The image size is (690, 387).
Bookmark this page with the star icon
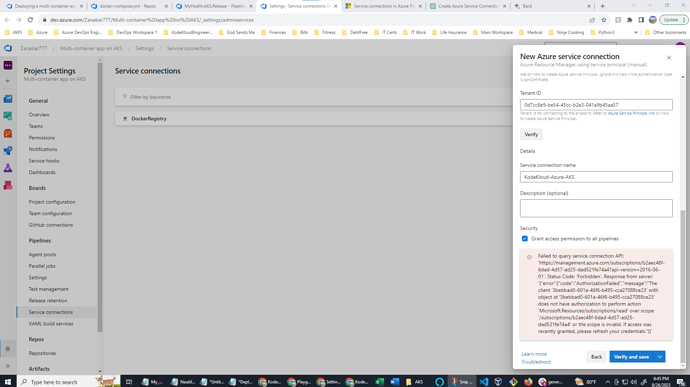pos(604,20)
